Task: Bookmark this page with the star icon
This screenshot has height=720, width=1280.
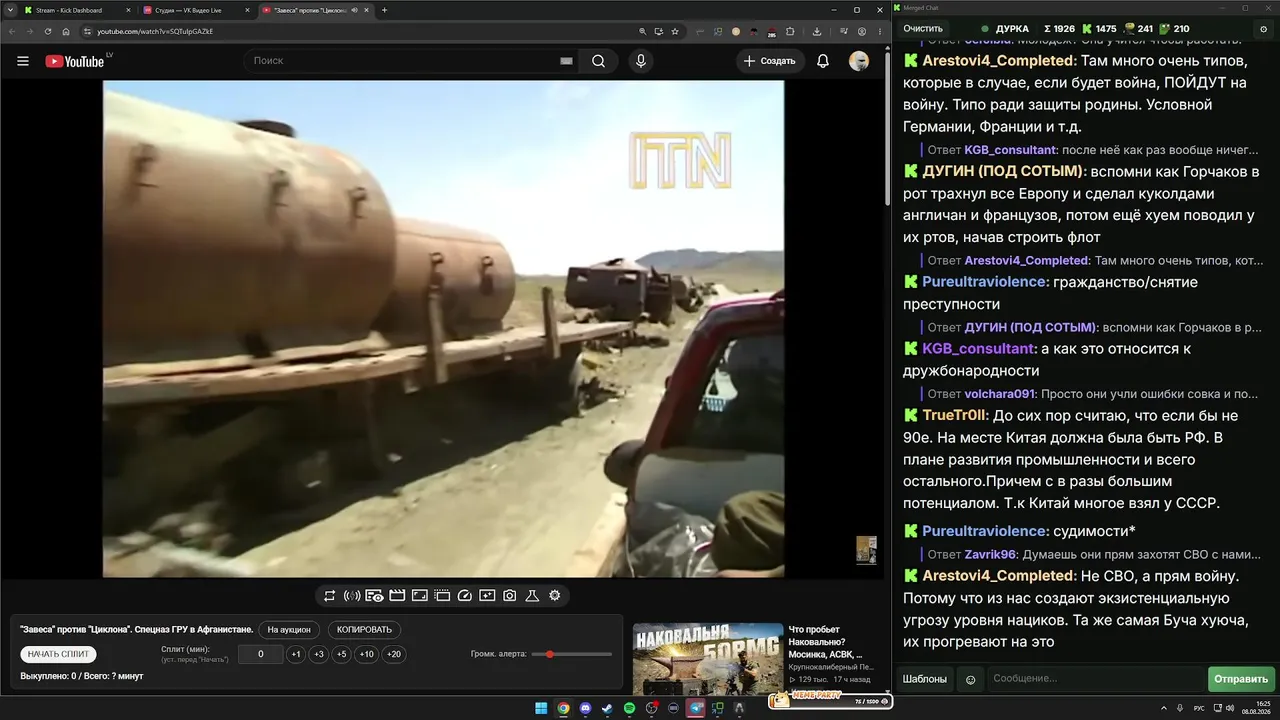Action: pos(675,31)
